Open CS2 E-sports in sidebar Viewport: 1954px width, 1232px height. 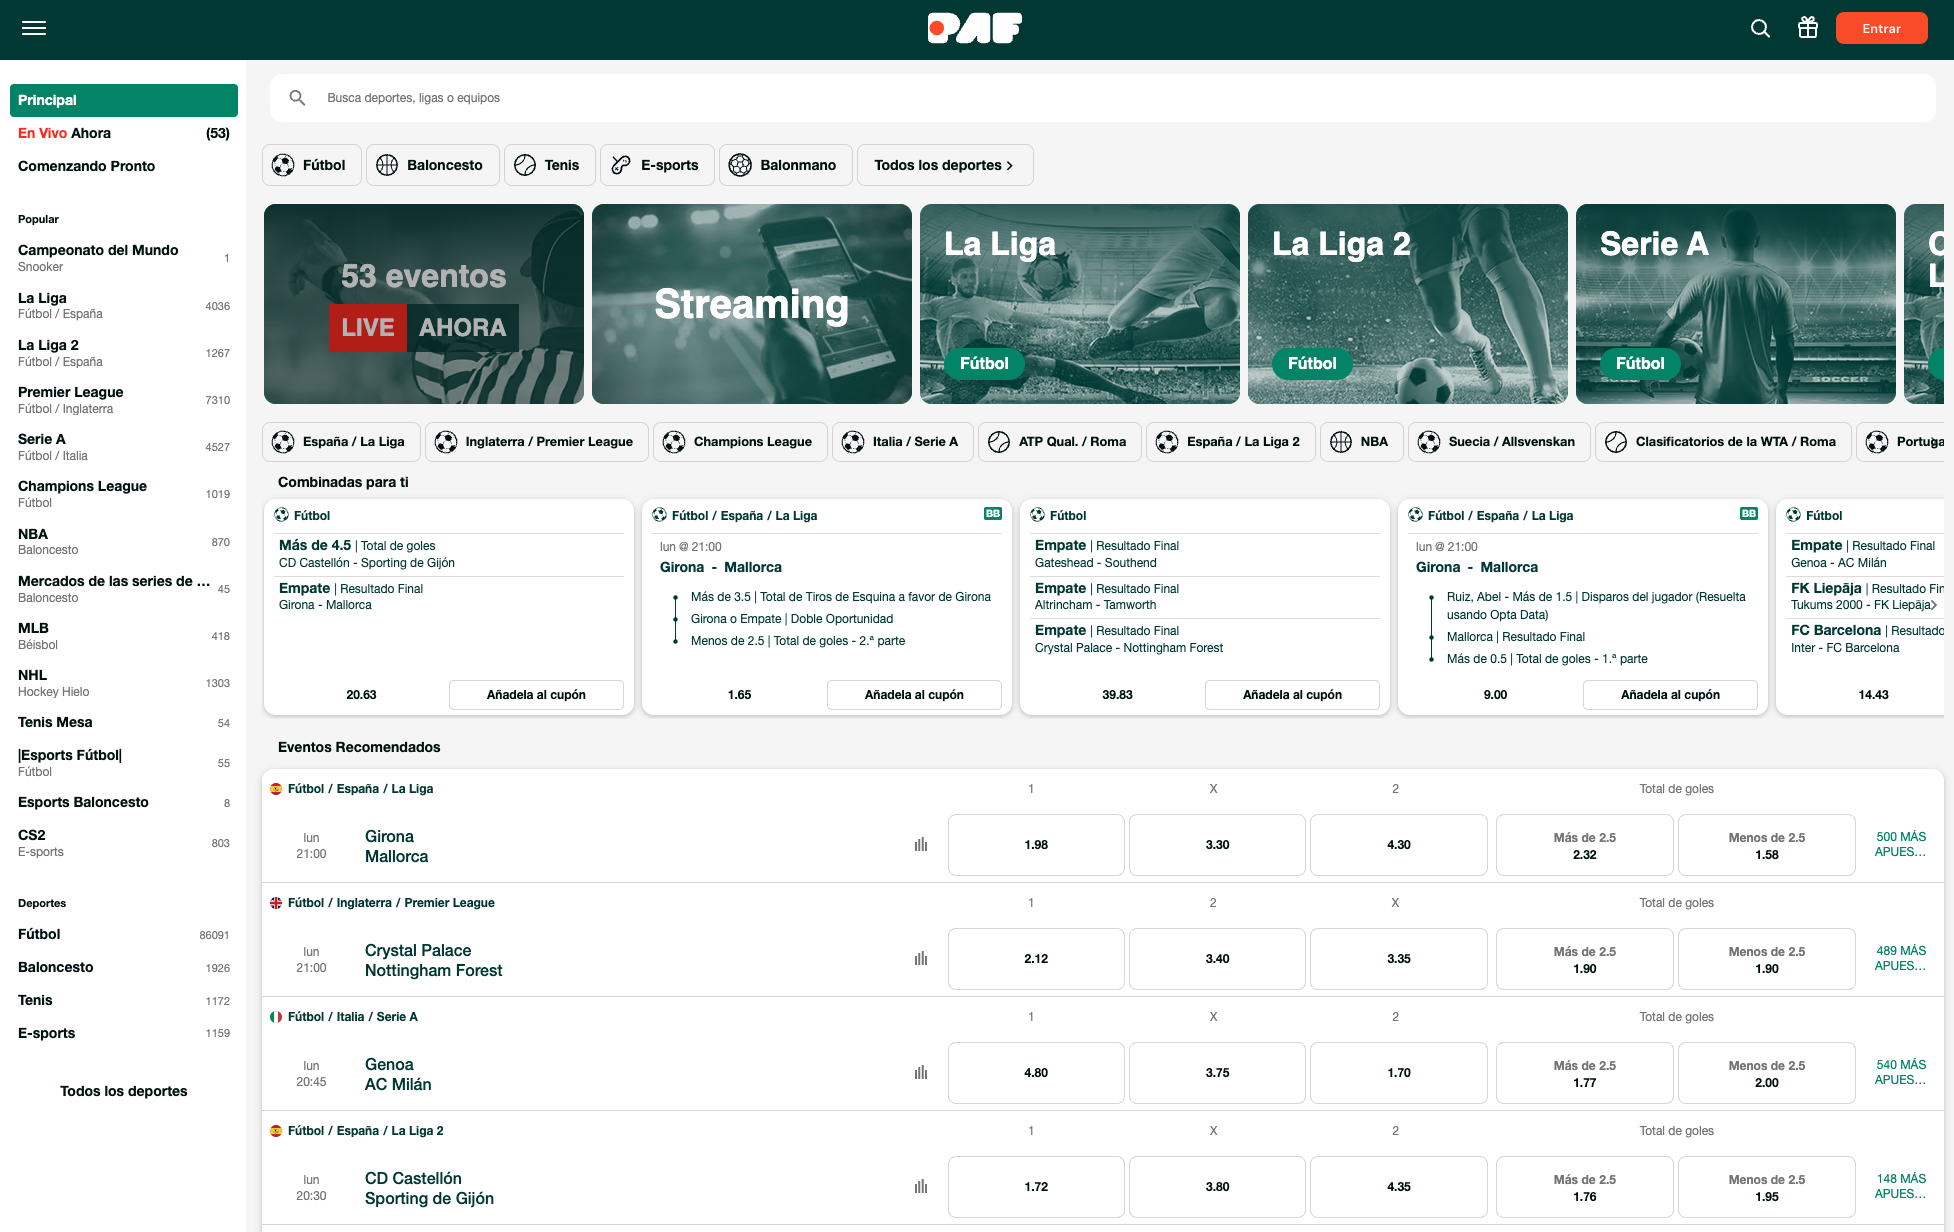[124, 843]
